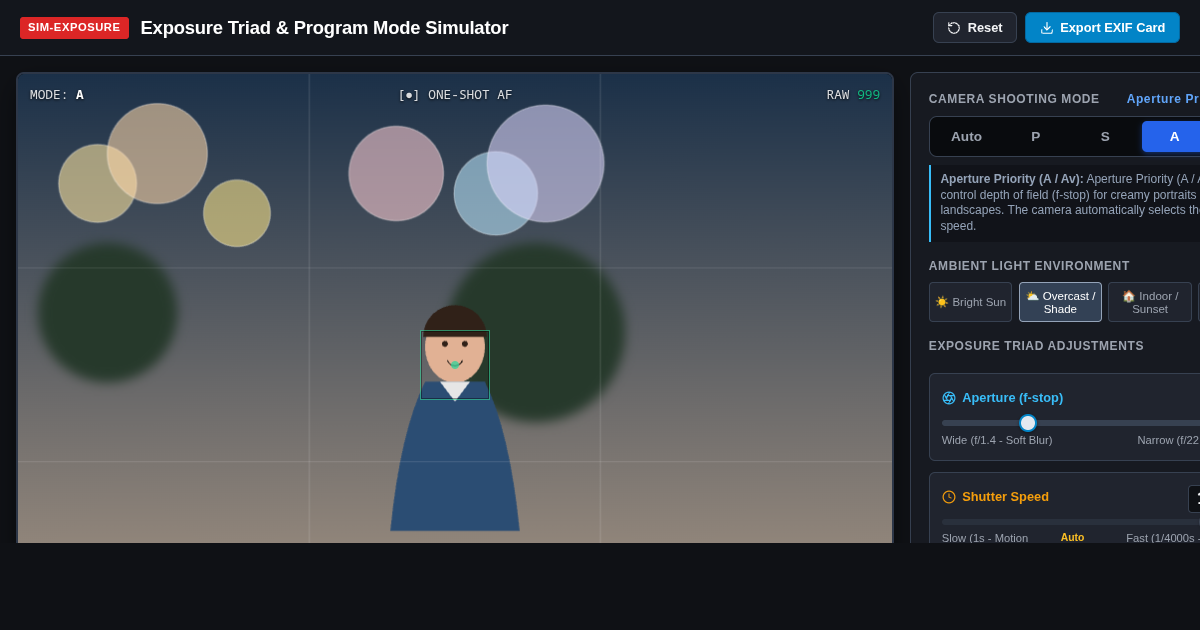Image resolution: width=1200 pixels, height=630 pixels.
Task: Click the SIM-EXPOSURE red badge
Action: [74, 28]
